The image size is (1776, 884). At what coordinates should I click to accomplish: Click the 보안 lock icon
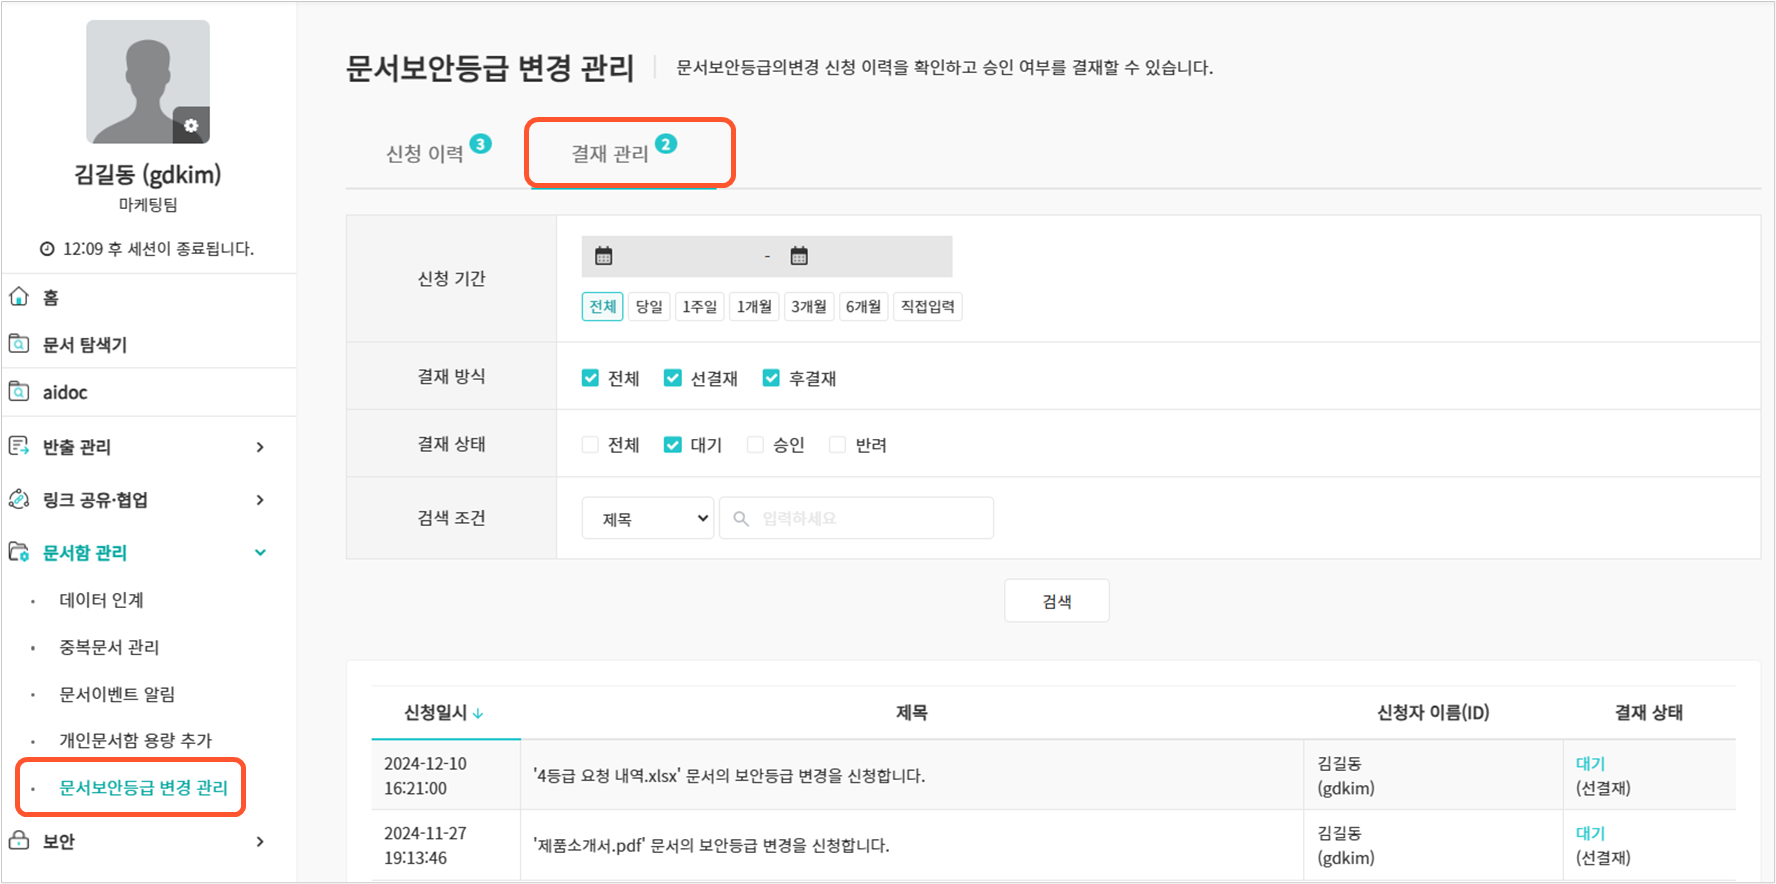[x=19, y=841]
